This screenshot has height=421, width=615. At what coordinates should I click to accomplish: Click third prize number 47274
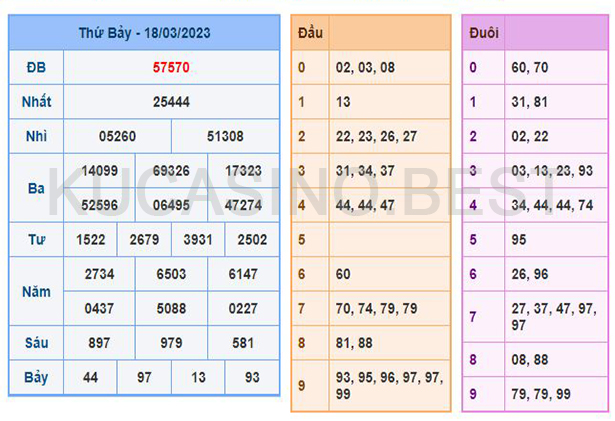point(244,205)
